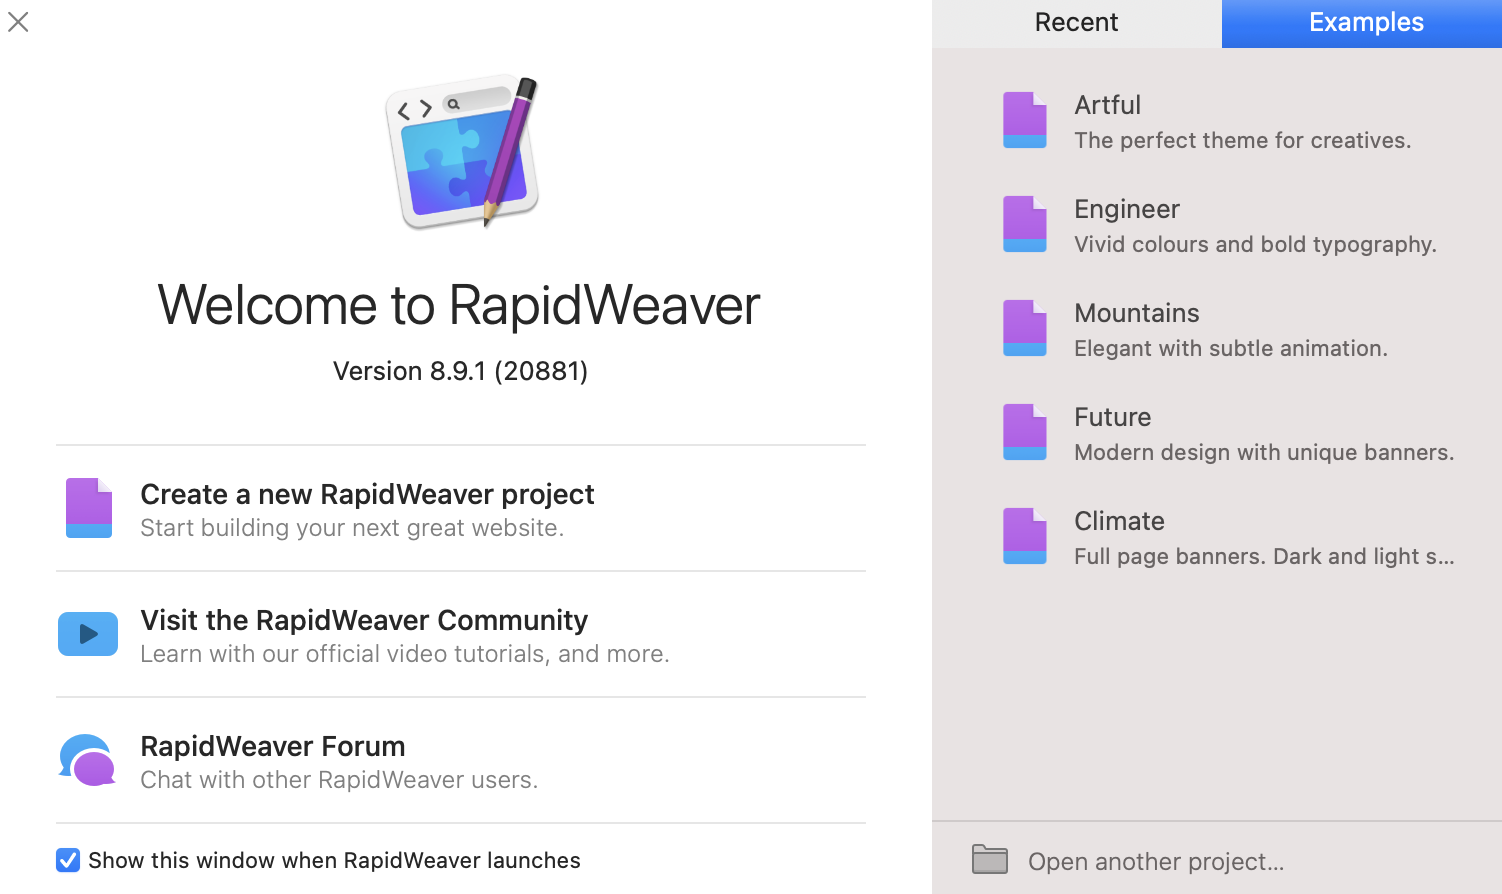The width and height of the screenshot is (1502, 894).
Task: Click 'The perfect theme for creatives.' description
Action: [1243, 140]
